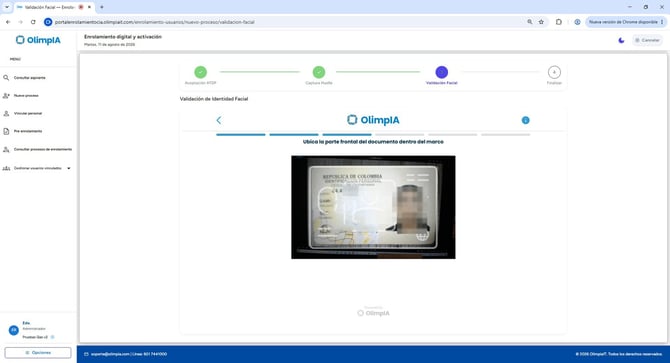Open Nuevo proceso in the sidebar menu
This screenshot has width=670, height=363.
click(26, 96)
